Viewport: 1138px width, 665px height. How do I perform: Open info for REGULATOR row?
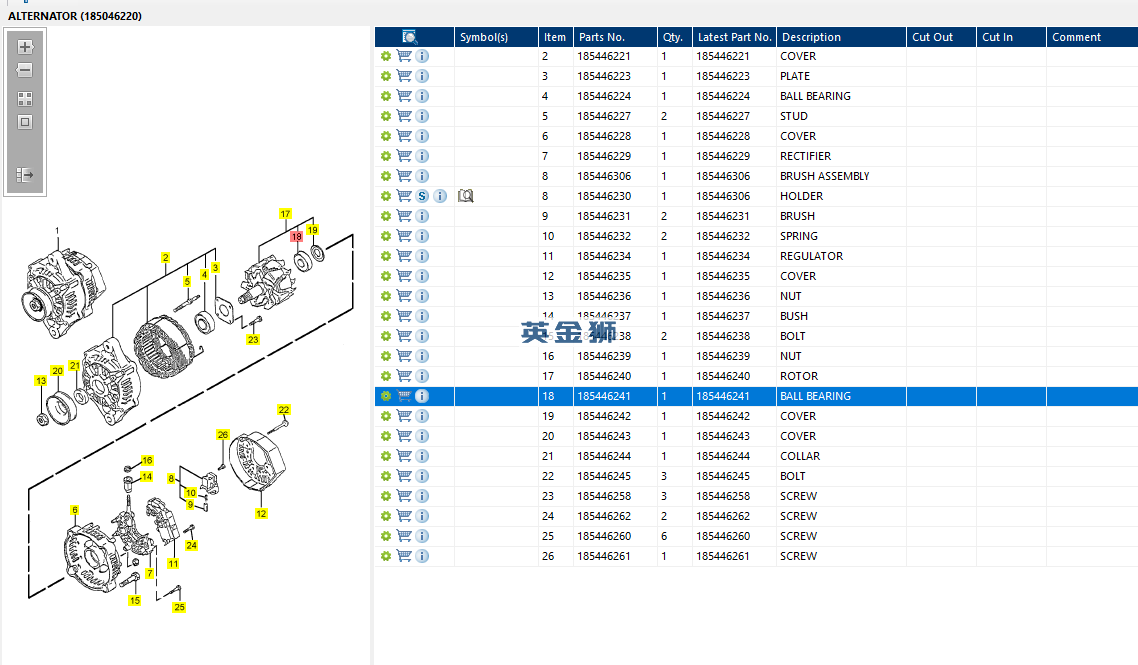[422, 256]
